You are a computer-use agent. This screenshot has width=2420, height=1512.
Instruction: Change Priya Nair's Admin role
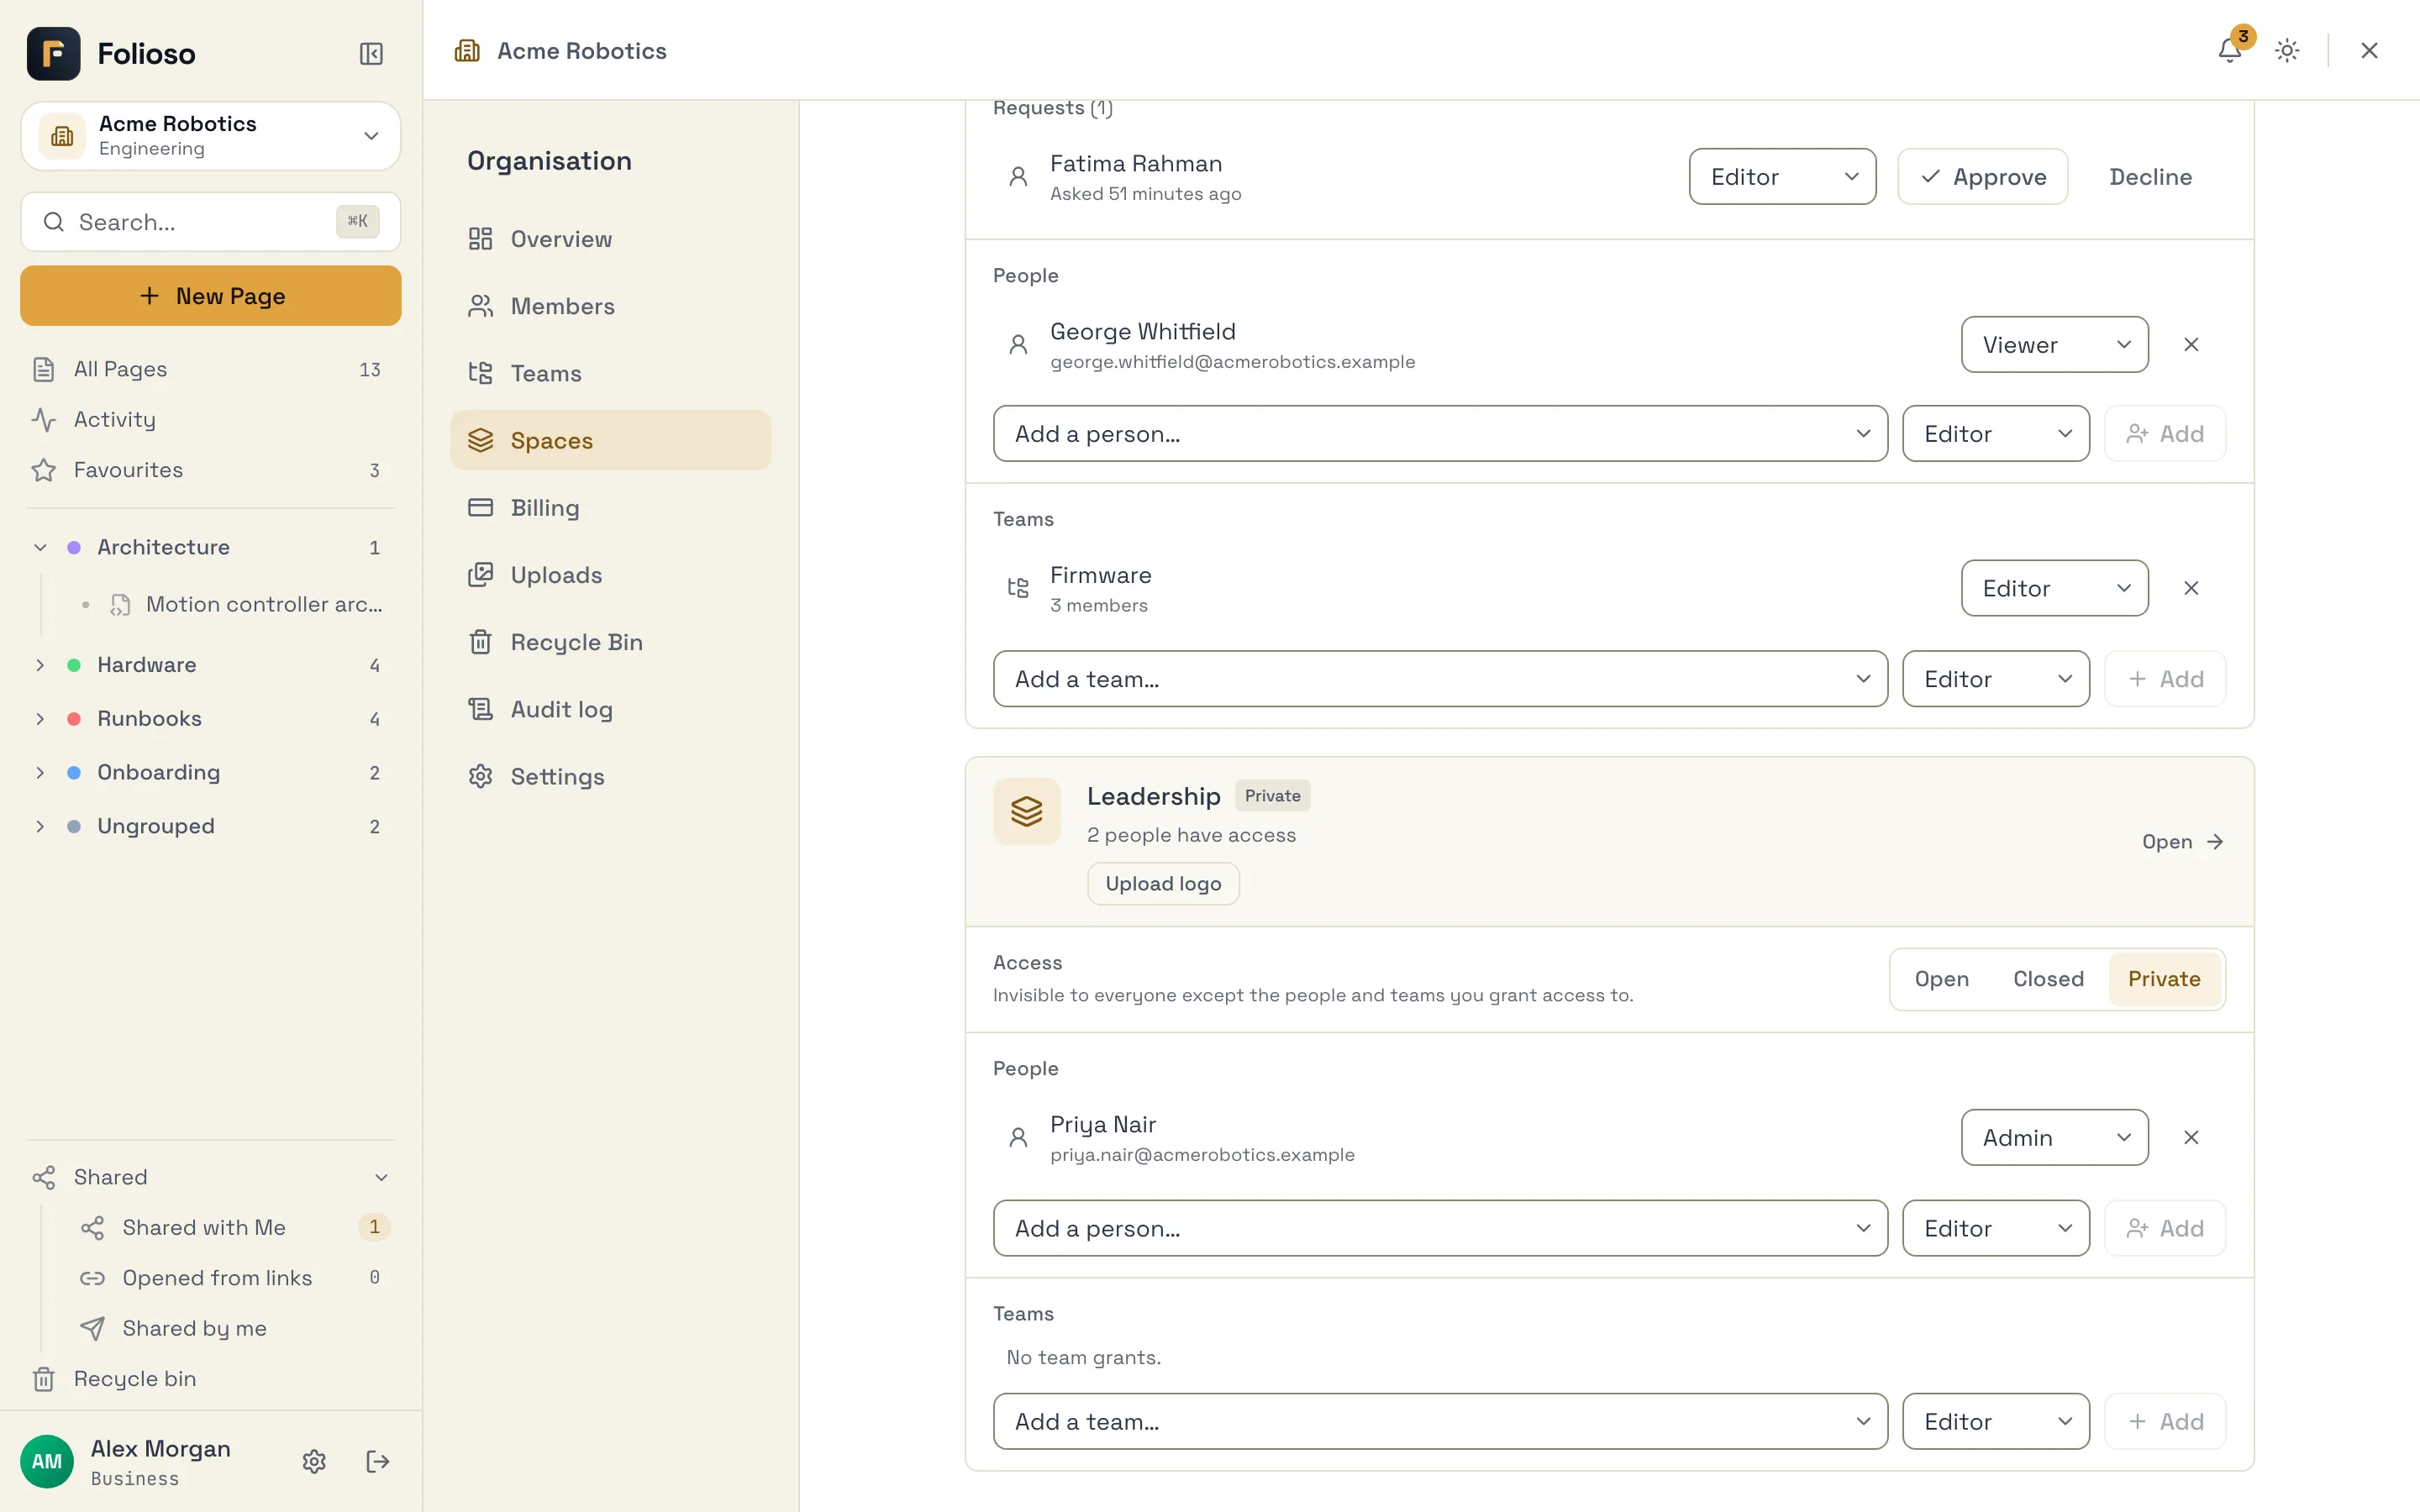click(2054, 1137)
